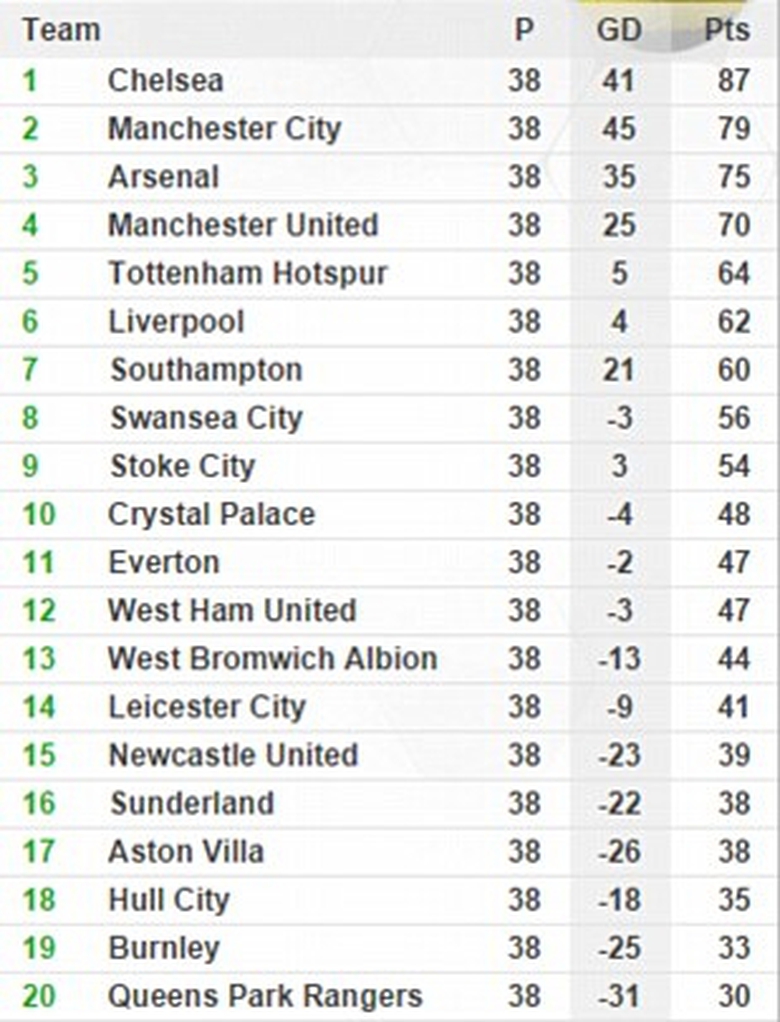This screenshot has width=780, height=1022.
Task: Select Queens Park Rangers team name
Action: (265, 996)
